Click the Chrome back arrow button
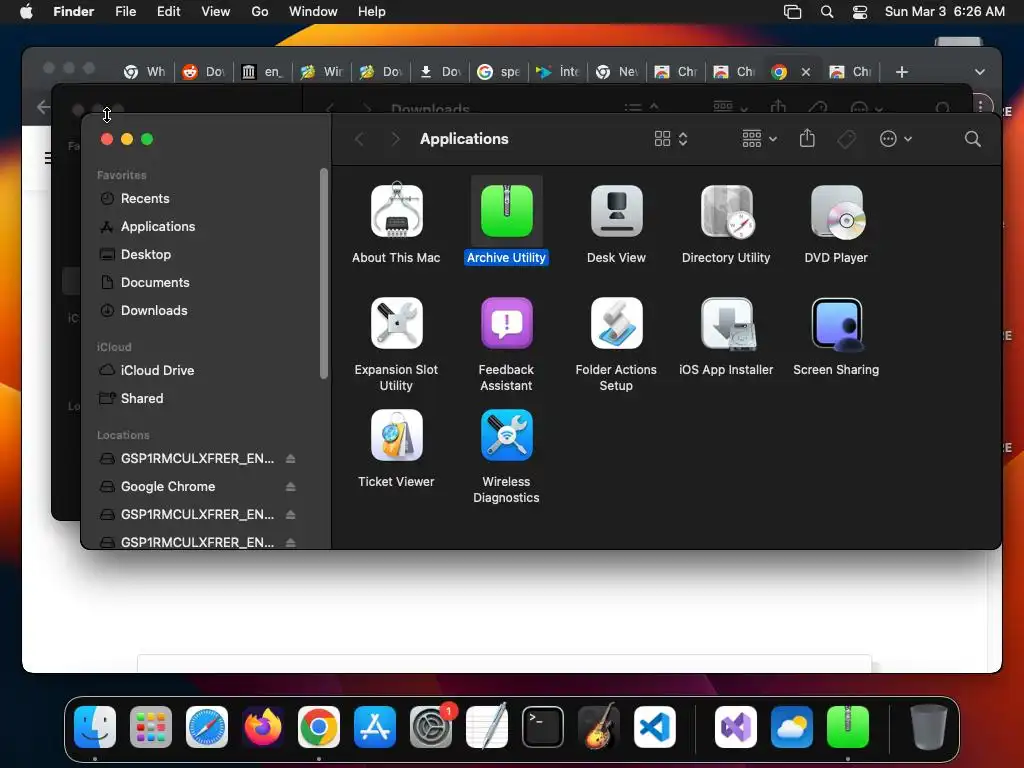The height and width of the screenshot is (768, 1024). pos(44,106)
